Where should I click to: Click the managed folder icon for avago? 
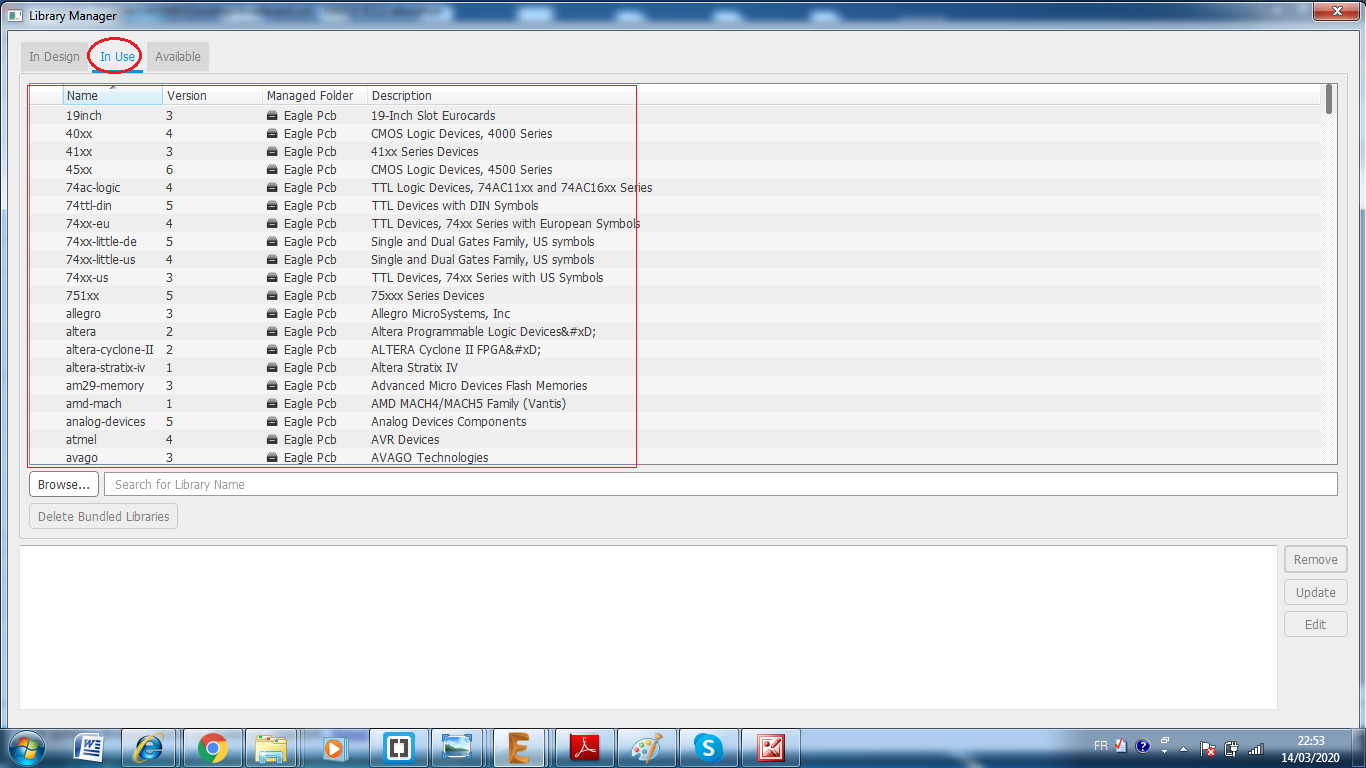click(272, 458)
